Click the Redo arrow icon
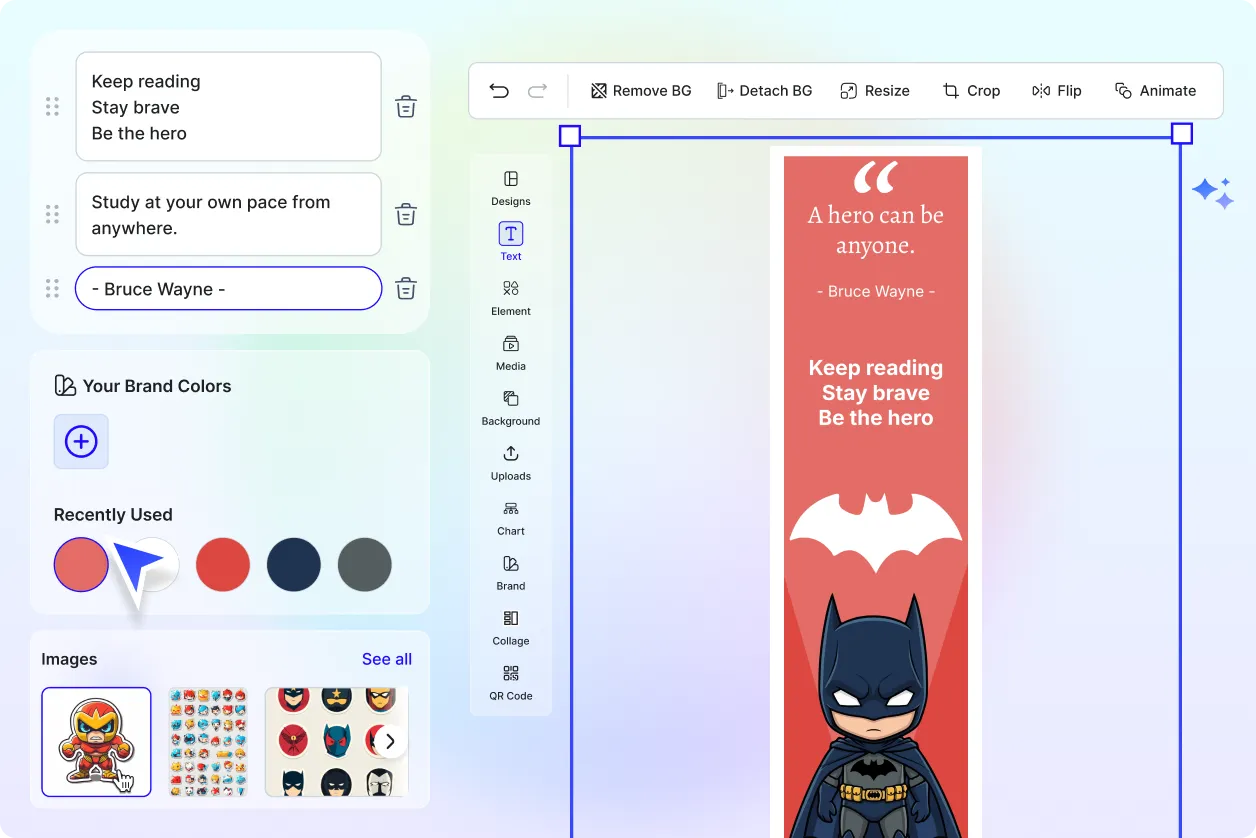Screen dimensions: 1256x838 click(537, 91)
